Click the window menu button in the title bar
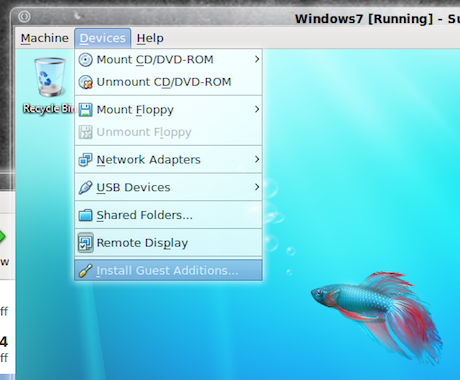The image size is (460, 380). click(x=24, y=16)
